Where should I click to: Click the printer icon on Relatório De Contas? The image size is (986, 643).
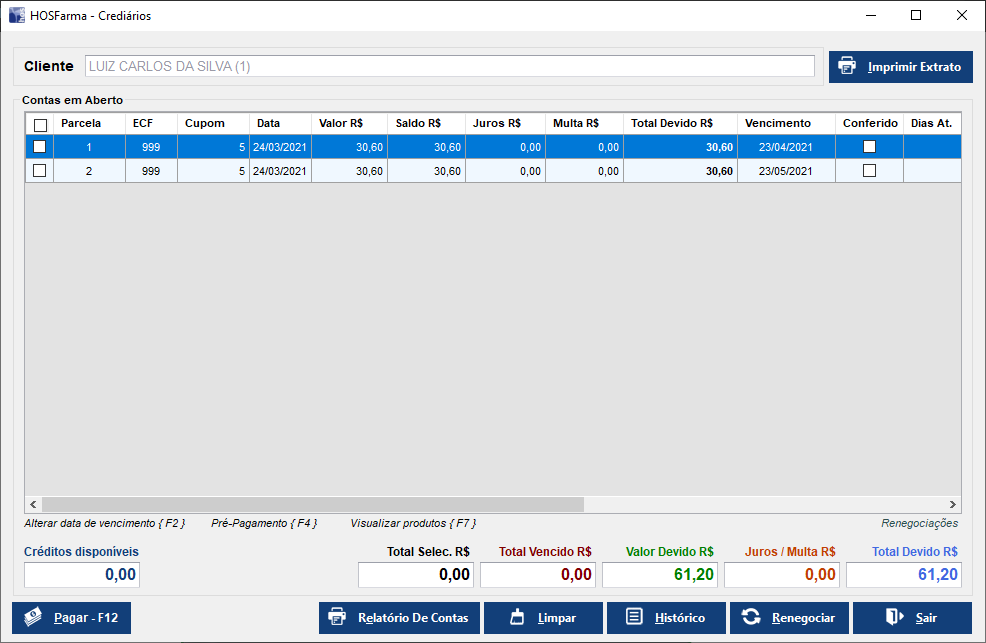point(338,617)
